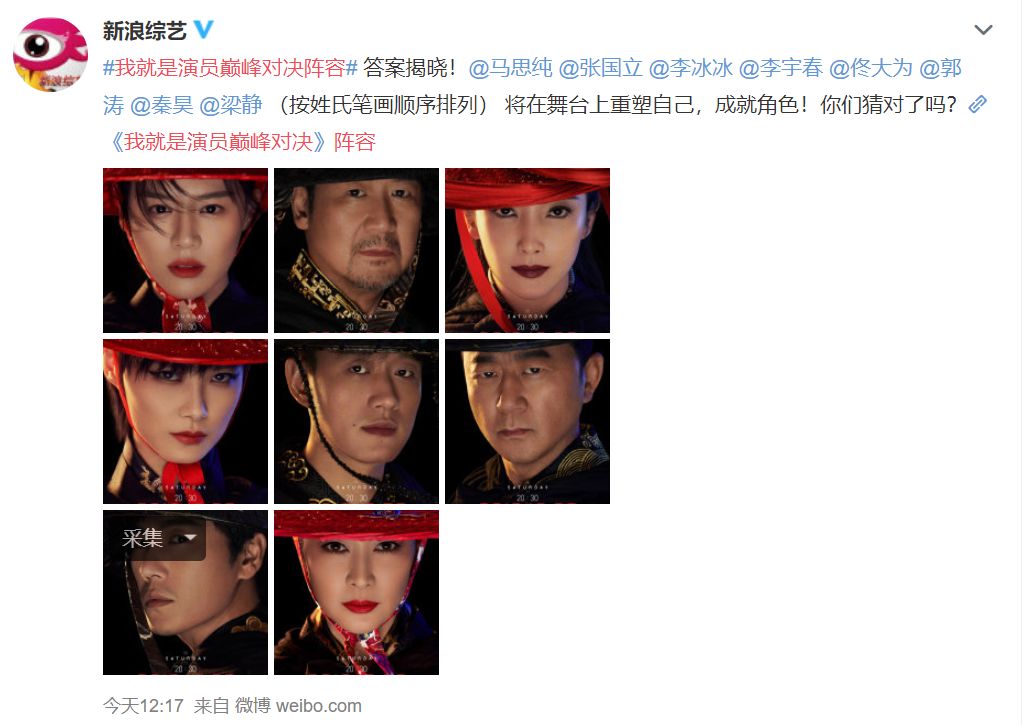Click the 微博 weibo.com source link
Screen dimensions: 1022x726
(x=298, y=705)
